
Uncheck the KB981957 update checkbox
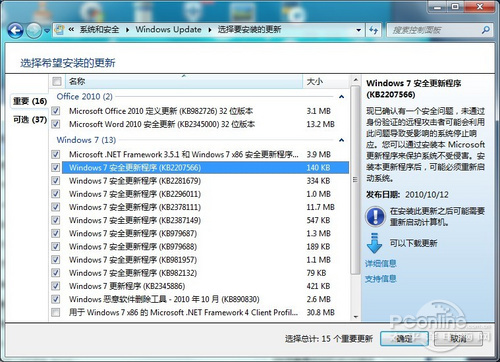tap(56, 260)
